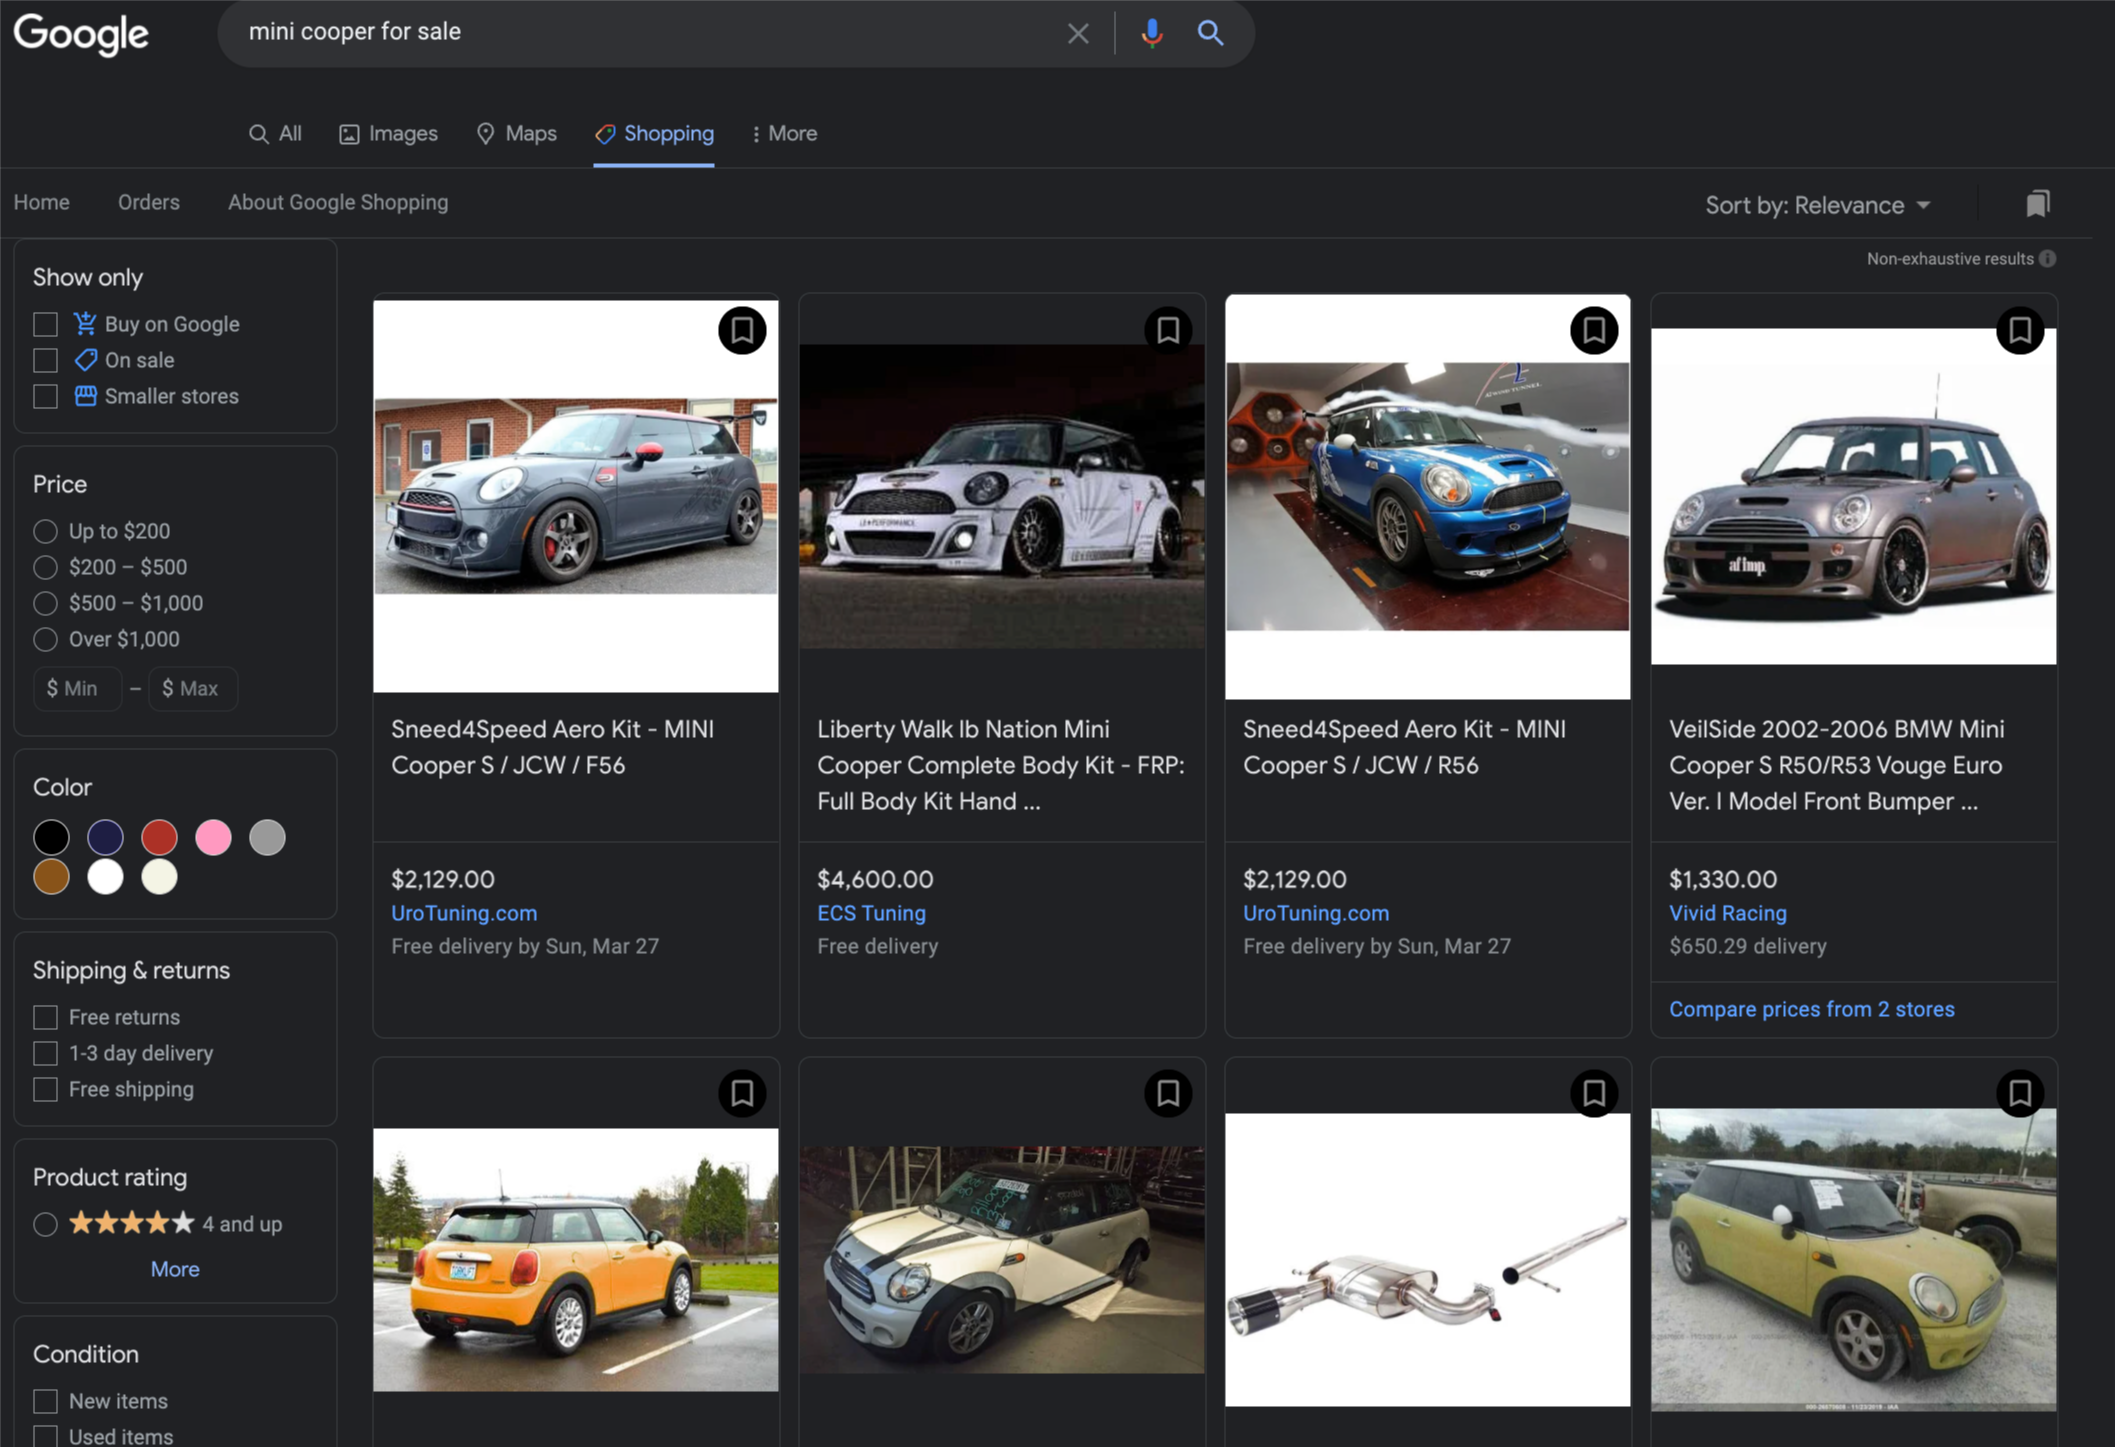Viewport: 2115px width, 1447px height.
Task: Pick the black color swatch
Action: tap(51, 837)
